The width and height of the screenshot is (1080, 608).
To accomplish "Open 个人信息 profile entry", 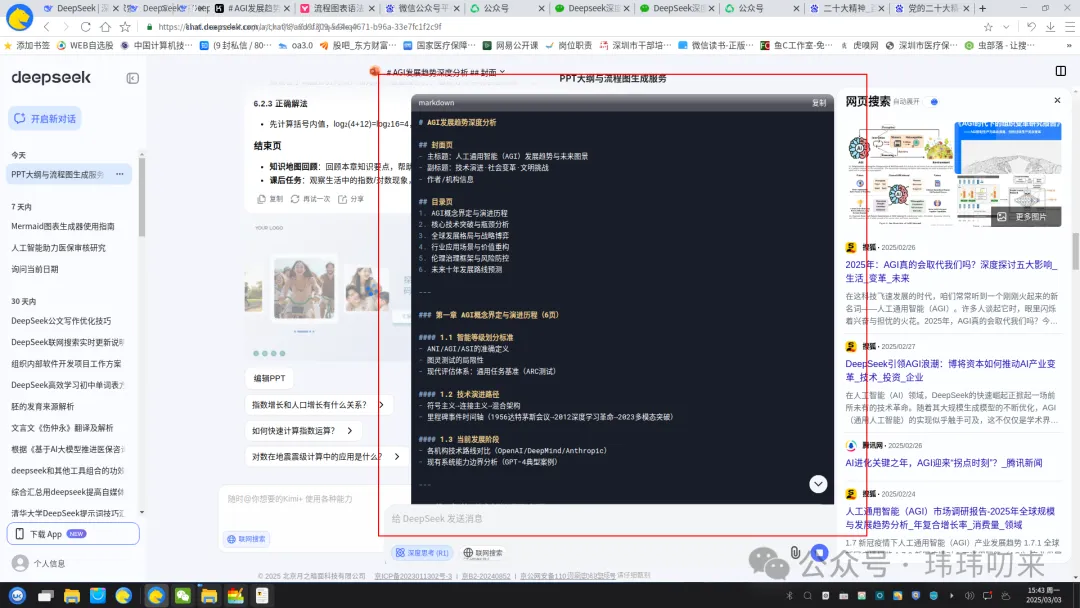I will [x=40, y=563].
